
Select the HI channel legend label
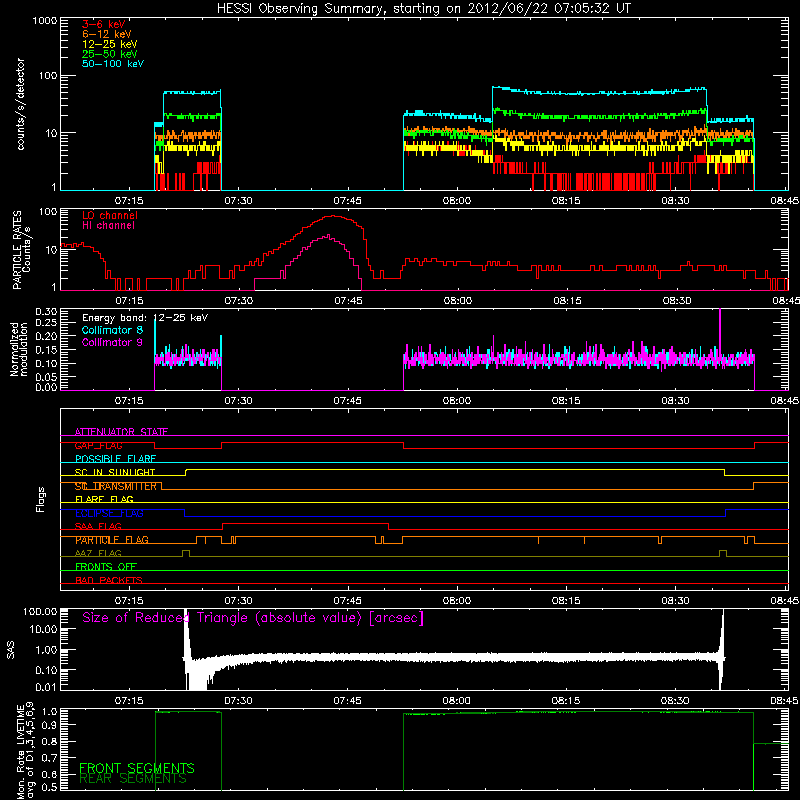108,226
